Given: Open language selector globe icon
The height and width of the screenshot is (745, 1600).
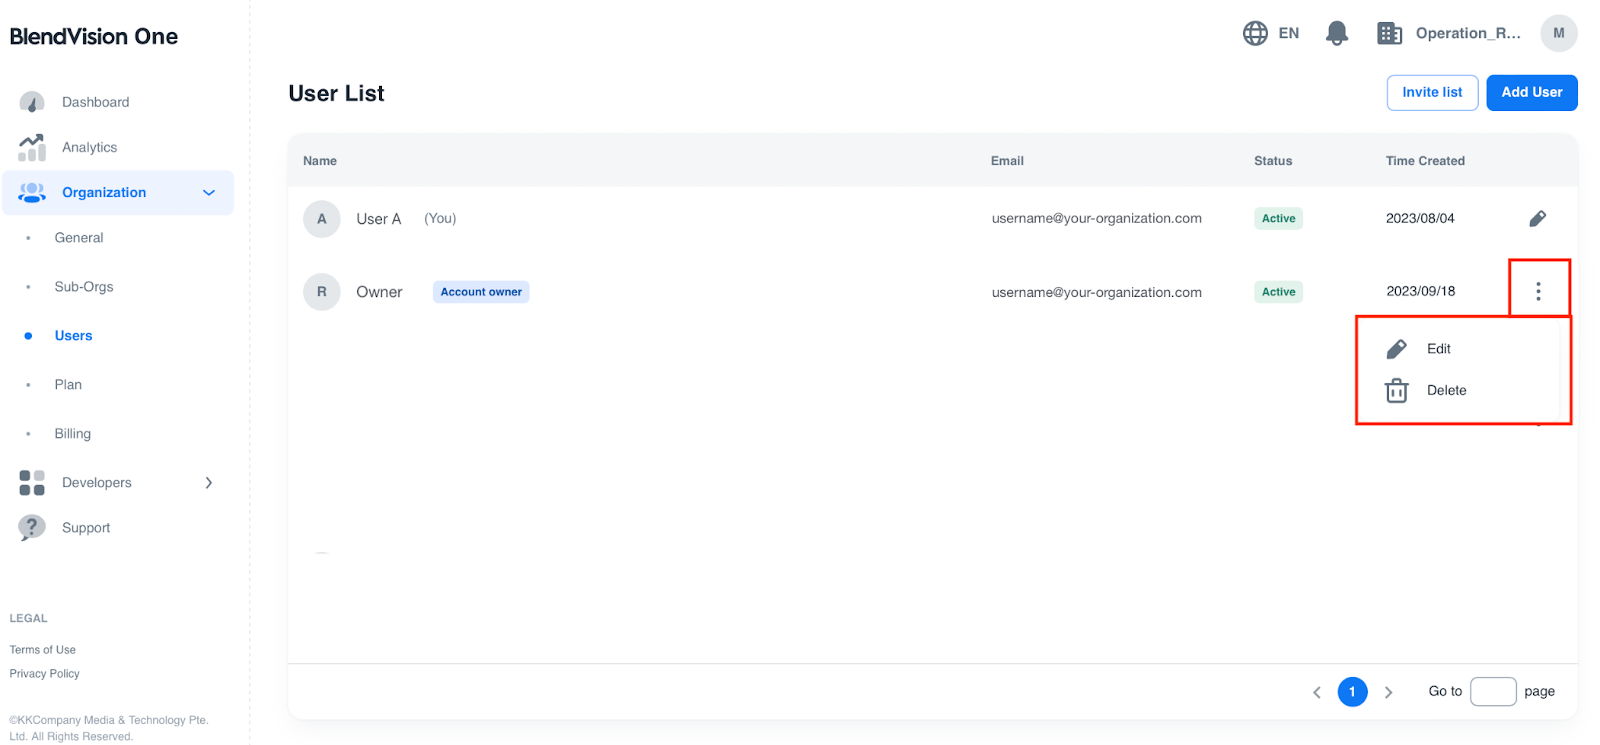Looking at the screenshot, I should point(1255,33).
